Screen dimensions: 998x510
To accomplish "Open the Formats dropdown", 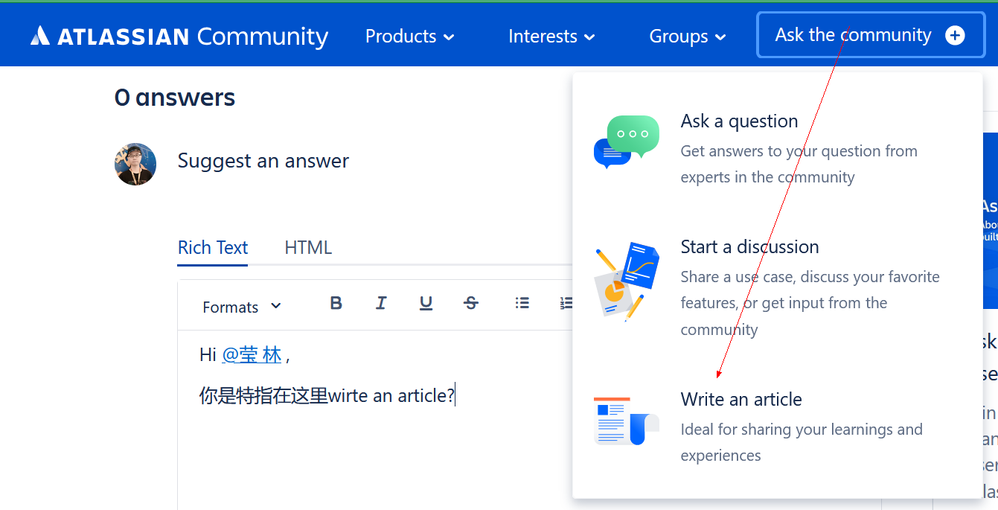I will click(x=242, y=307).
